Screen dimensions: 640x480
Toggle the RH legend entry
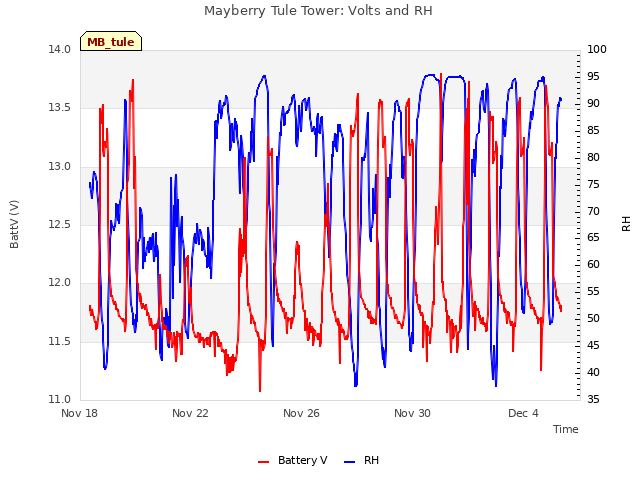[x=362, y=460]
